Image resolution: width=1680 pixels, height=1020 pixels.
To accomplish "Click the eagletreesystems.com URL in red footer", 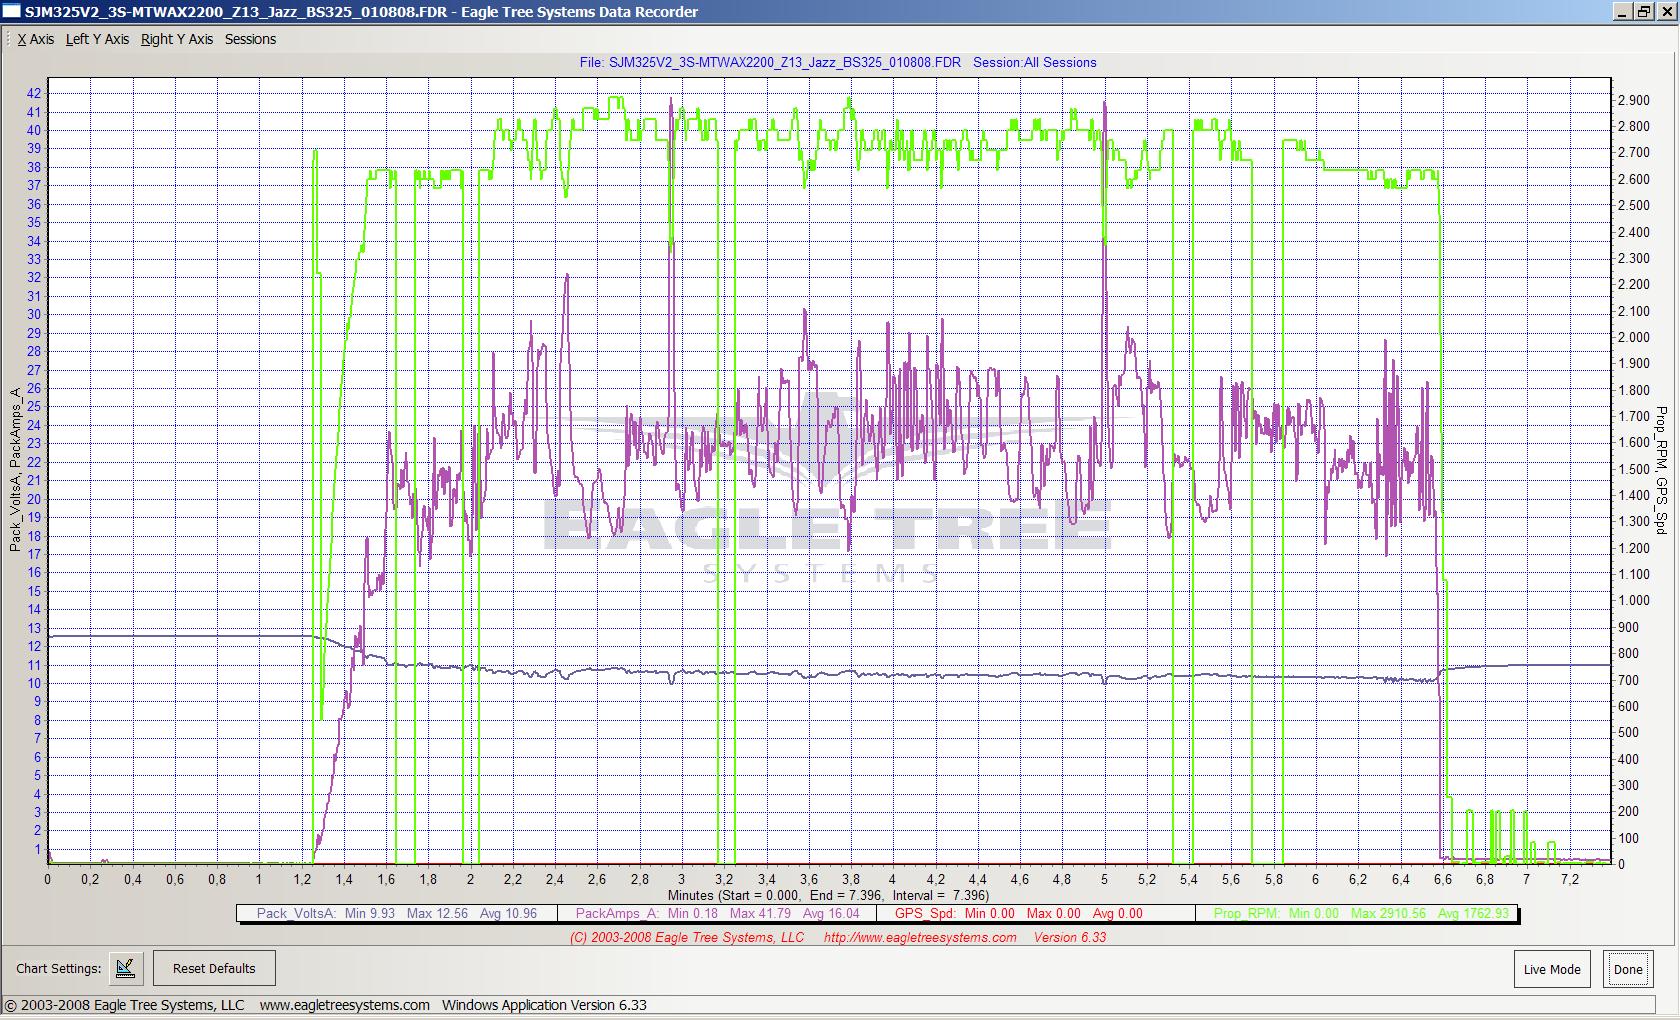I will [920, 937].
